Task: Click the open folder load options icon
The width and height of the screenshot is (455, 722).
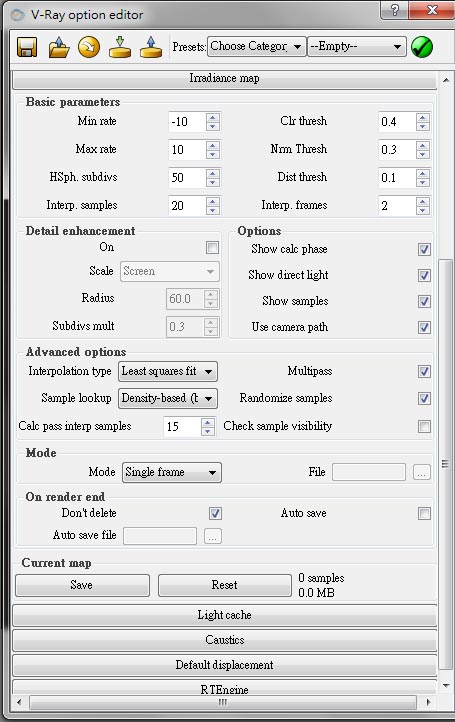Action: point(58,47)
